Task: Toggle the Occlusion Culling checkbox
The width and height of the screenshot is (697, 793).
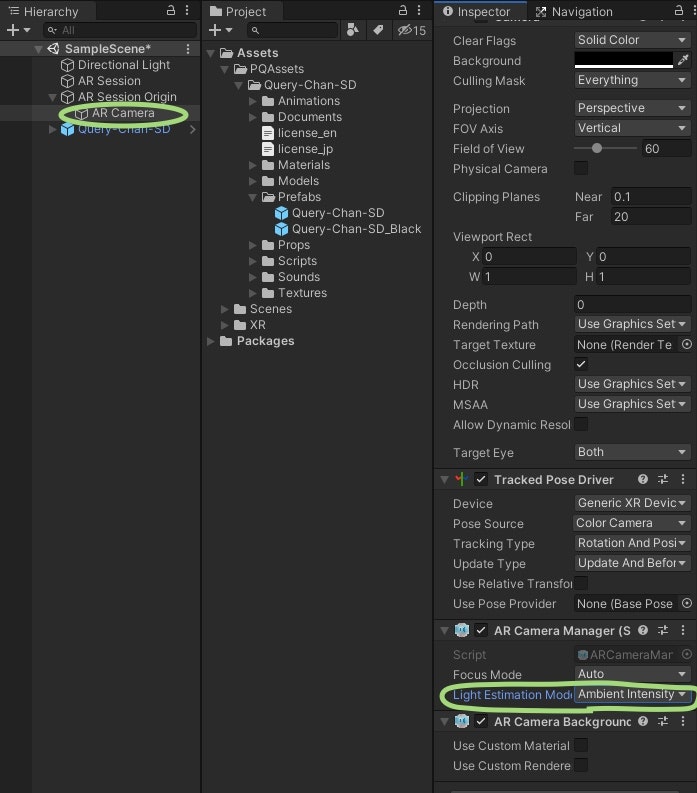Action: [581, 364]
